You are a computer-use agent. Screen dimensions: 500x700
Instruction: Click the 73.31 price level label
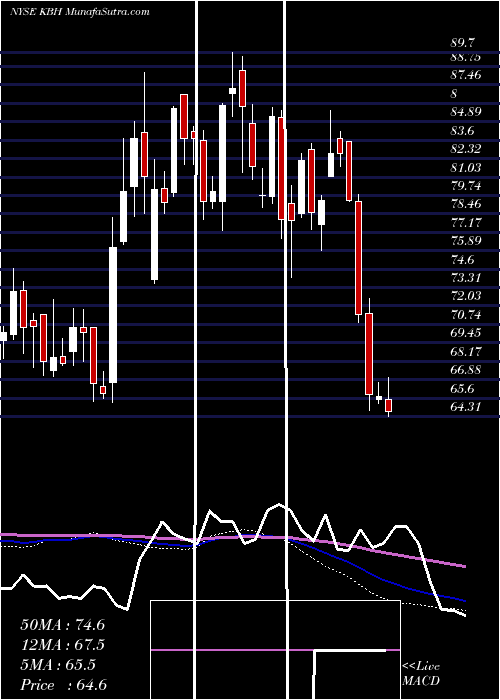pos(466,278)
